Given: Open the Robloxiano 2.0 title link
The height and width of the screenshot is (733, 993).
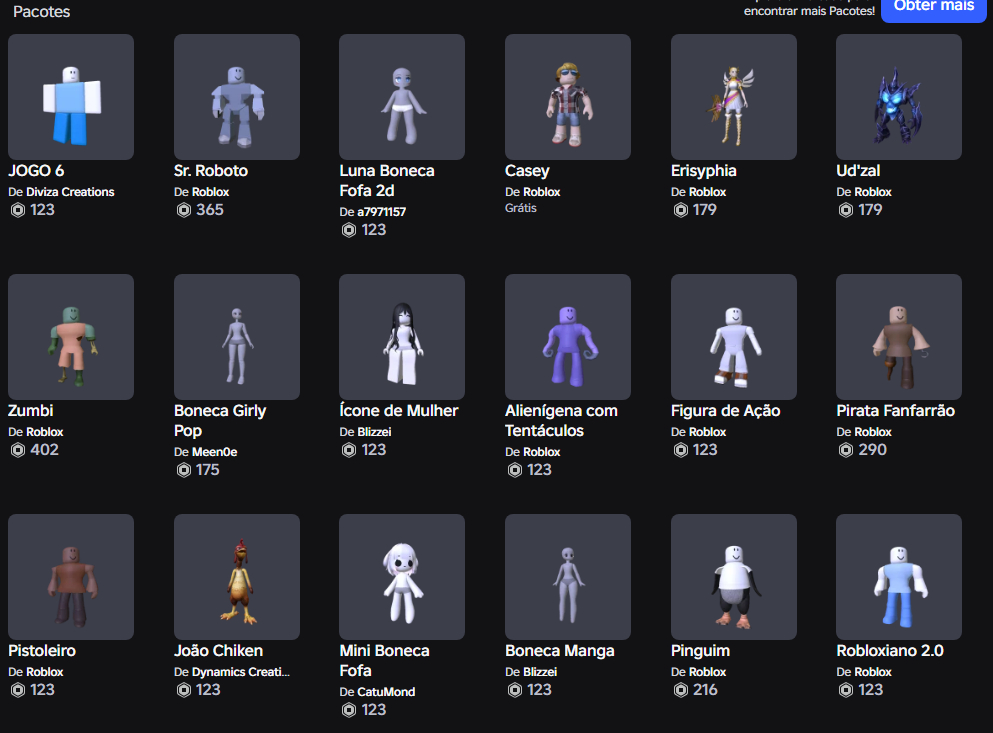Looking at the screenshot, I should tap(890, 651).
